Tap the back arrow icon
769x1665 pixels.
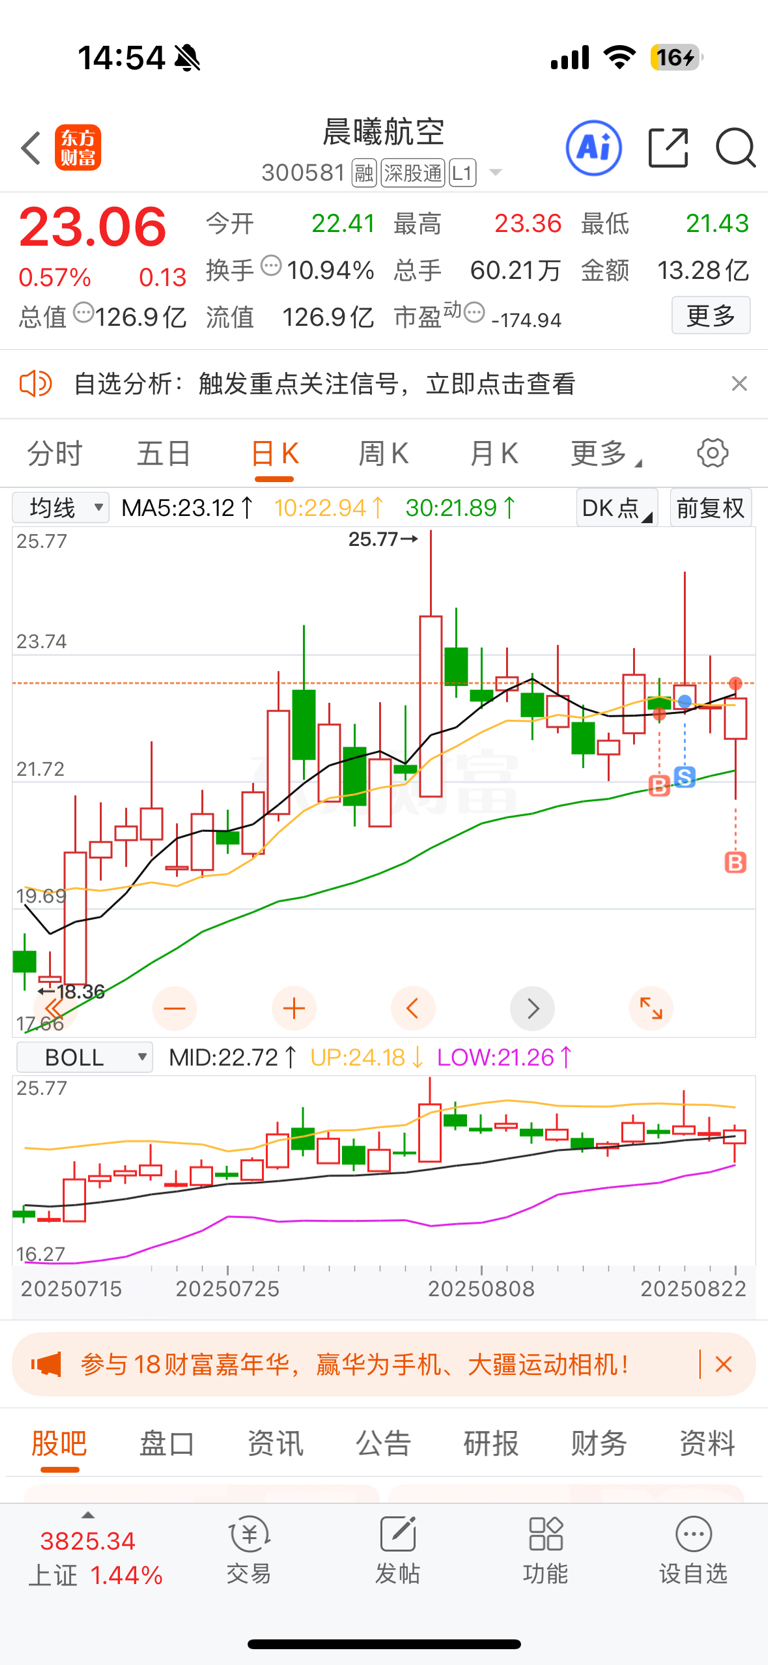point(31,148)
